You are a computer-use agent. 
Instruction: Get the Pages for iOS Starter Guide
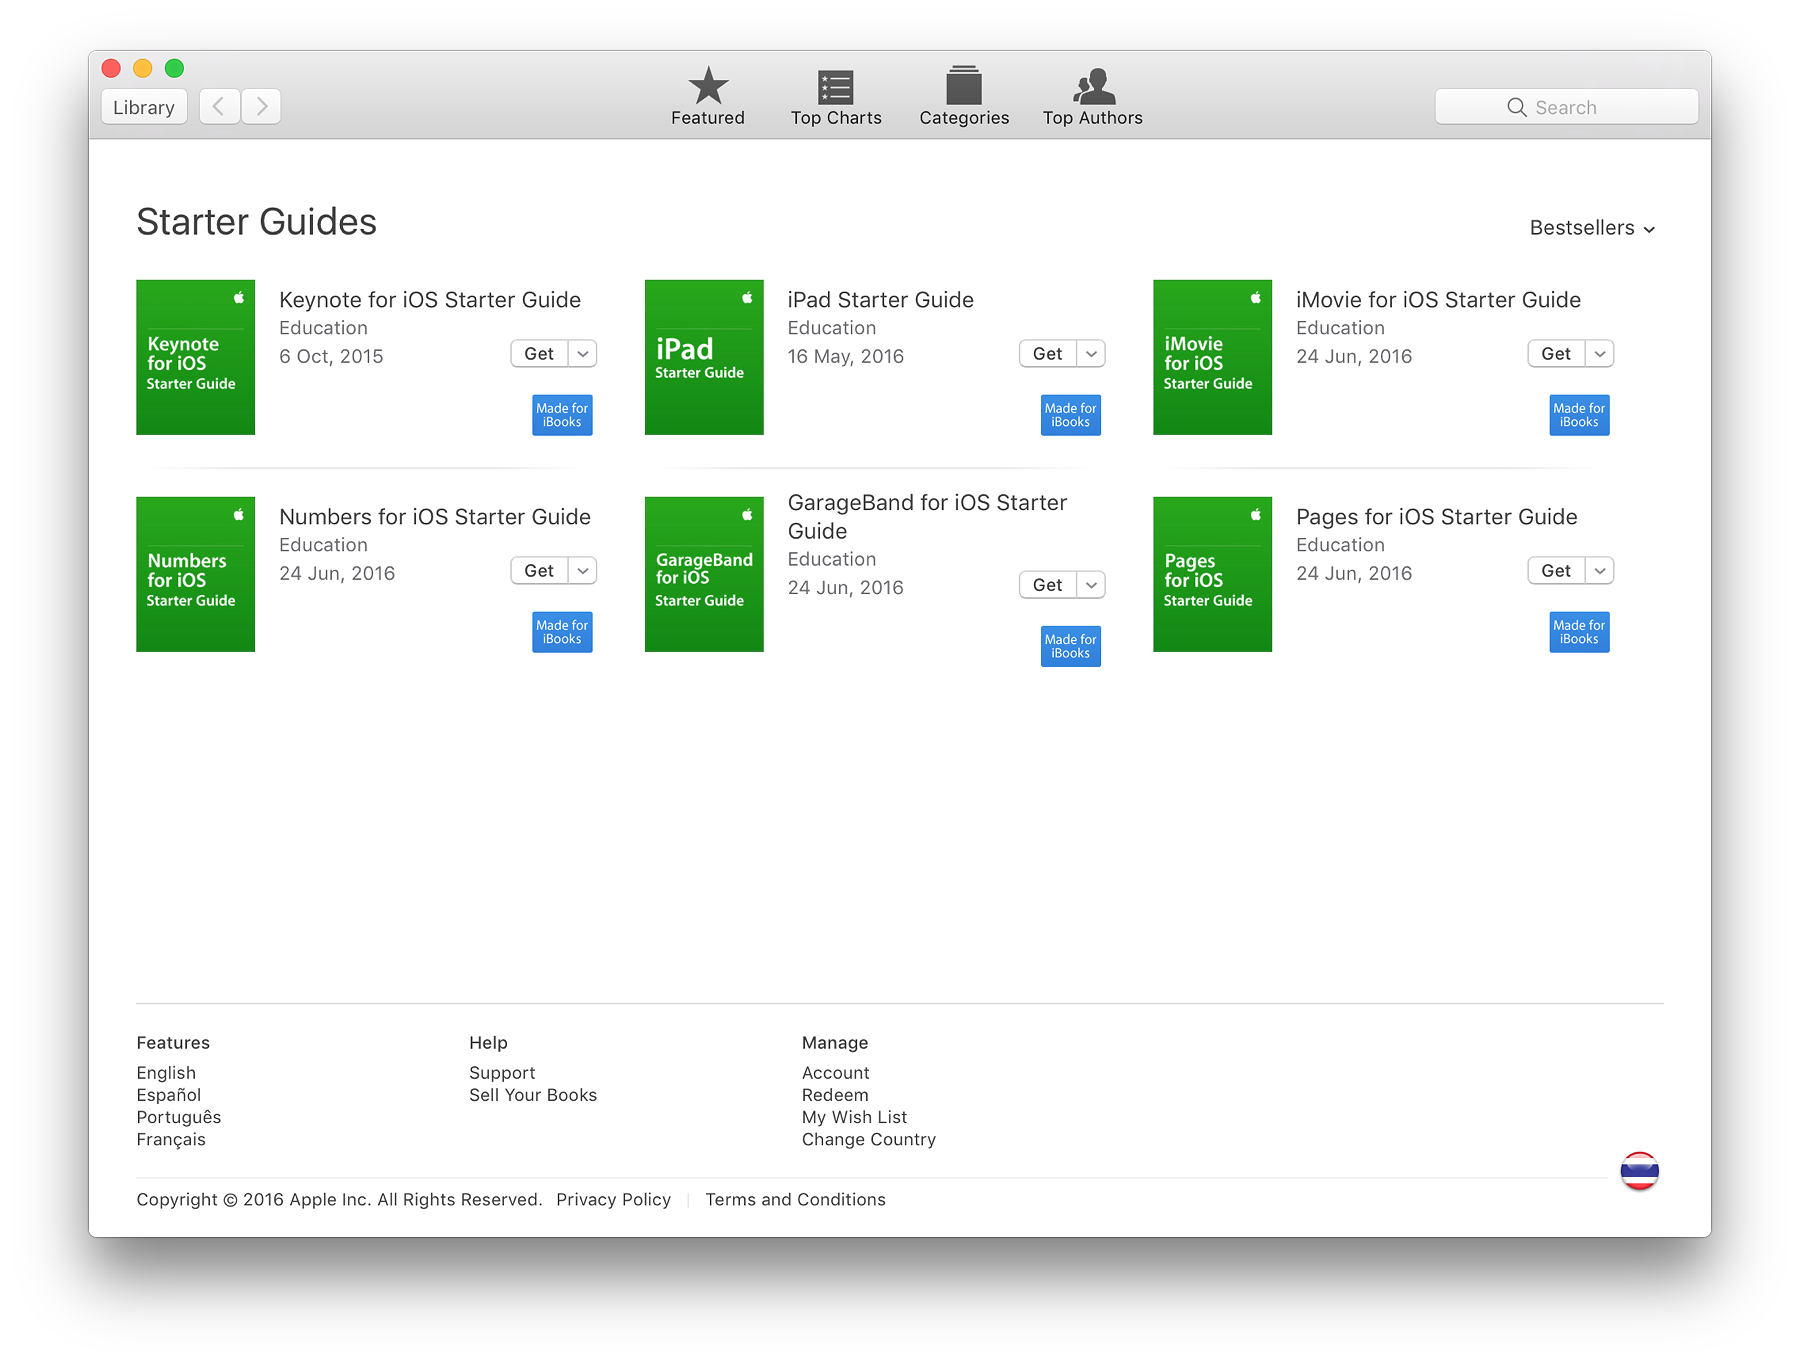click(x=1556, y=571)
